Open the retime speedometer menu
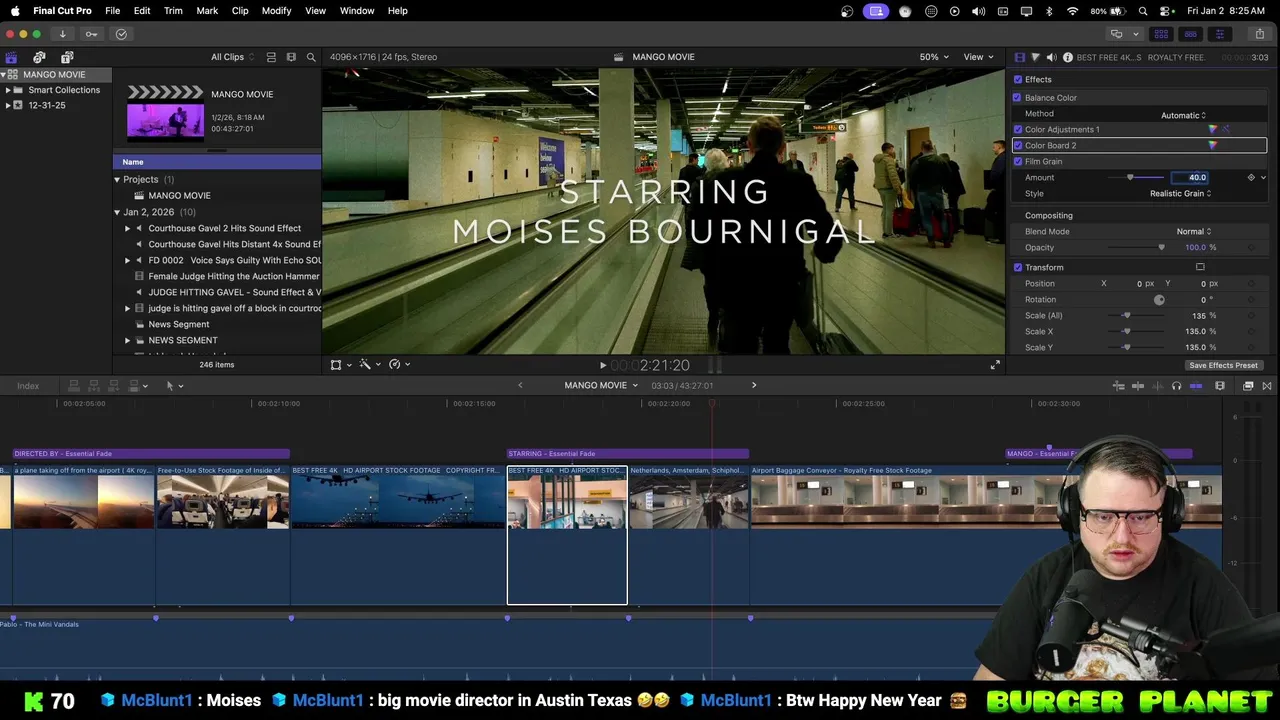1280x720 pixels. 398,365
